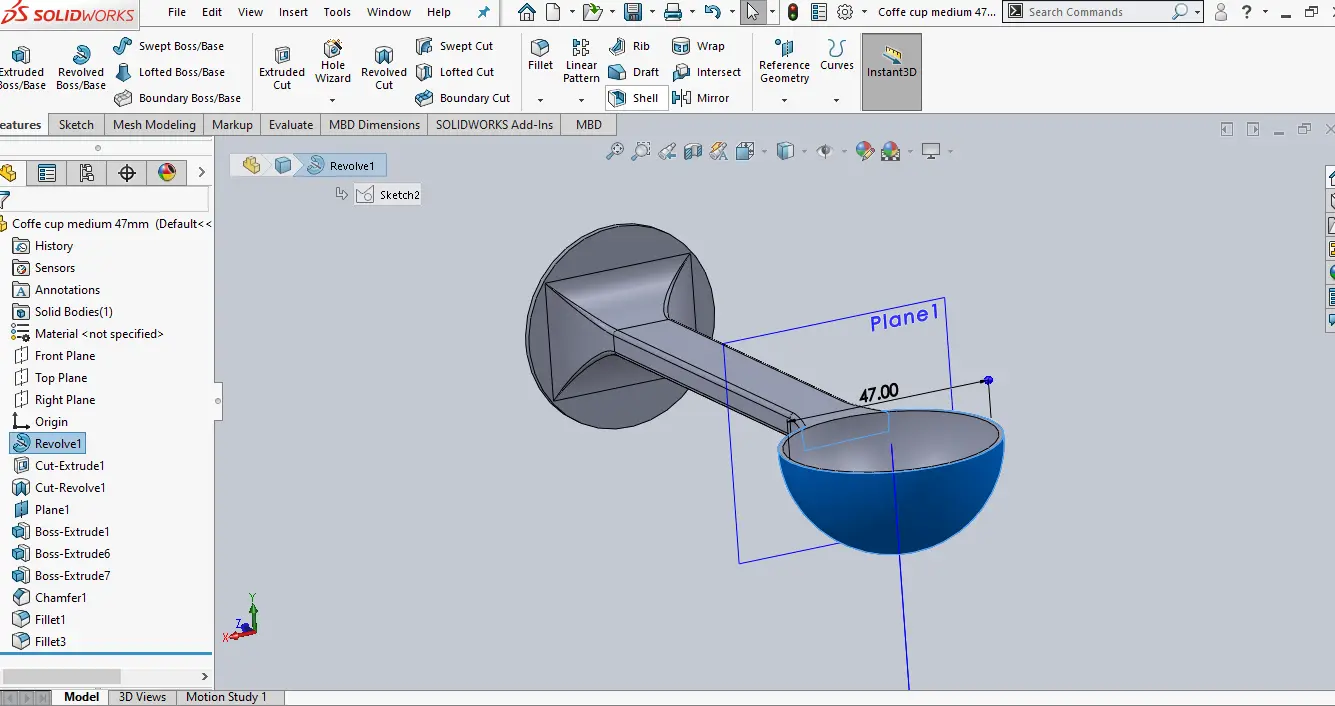This screenshot has height=706, width=1335.
Task: Click the Shell feature tool
Action: [x=636, y=98]
